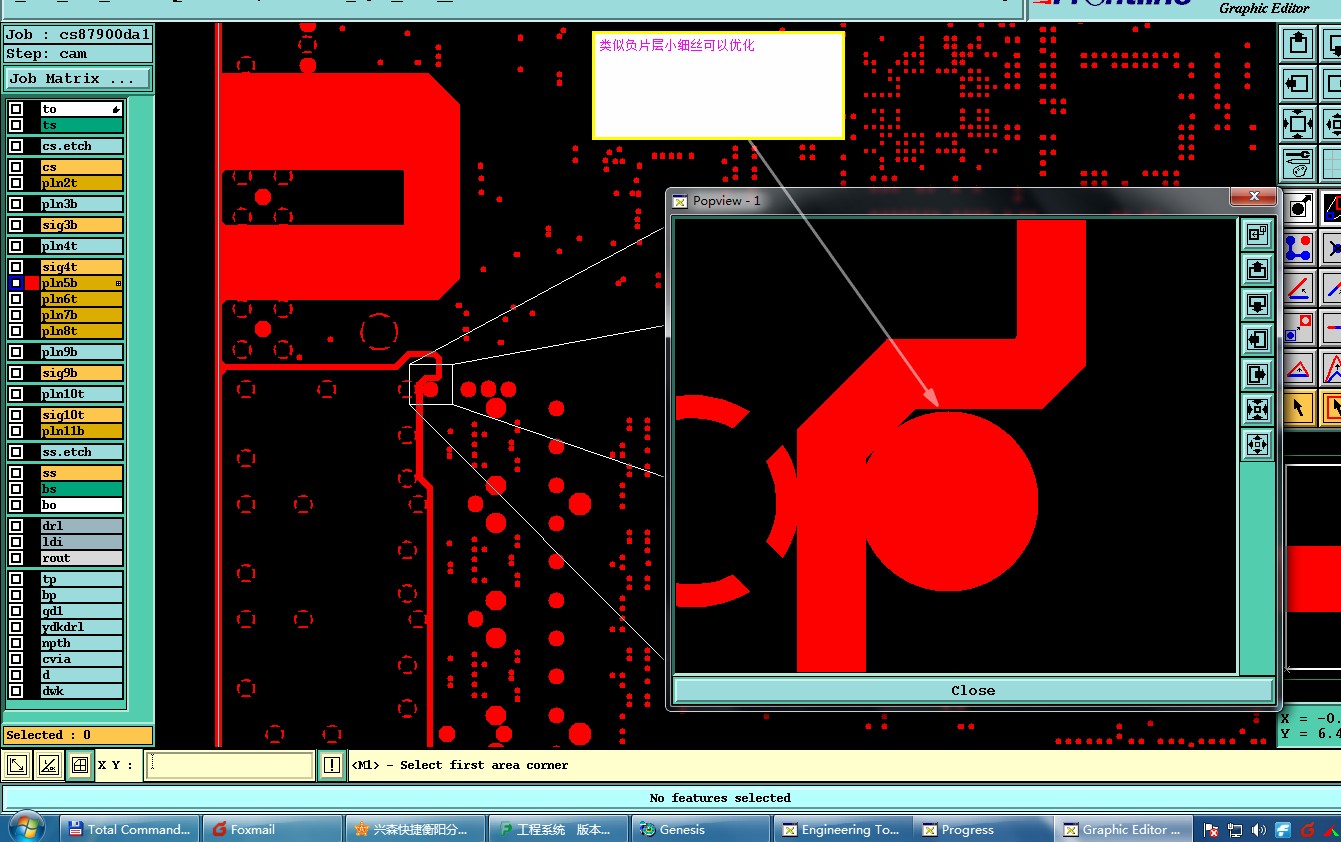1341x842 pixels.
Task: Click the diagonal arrow coordinate mode icon
Action: tap(17, 766)
